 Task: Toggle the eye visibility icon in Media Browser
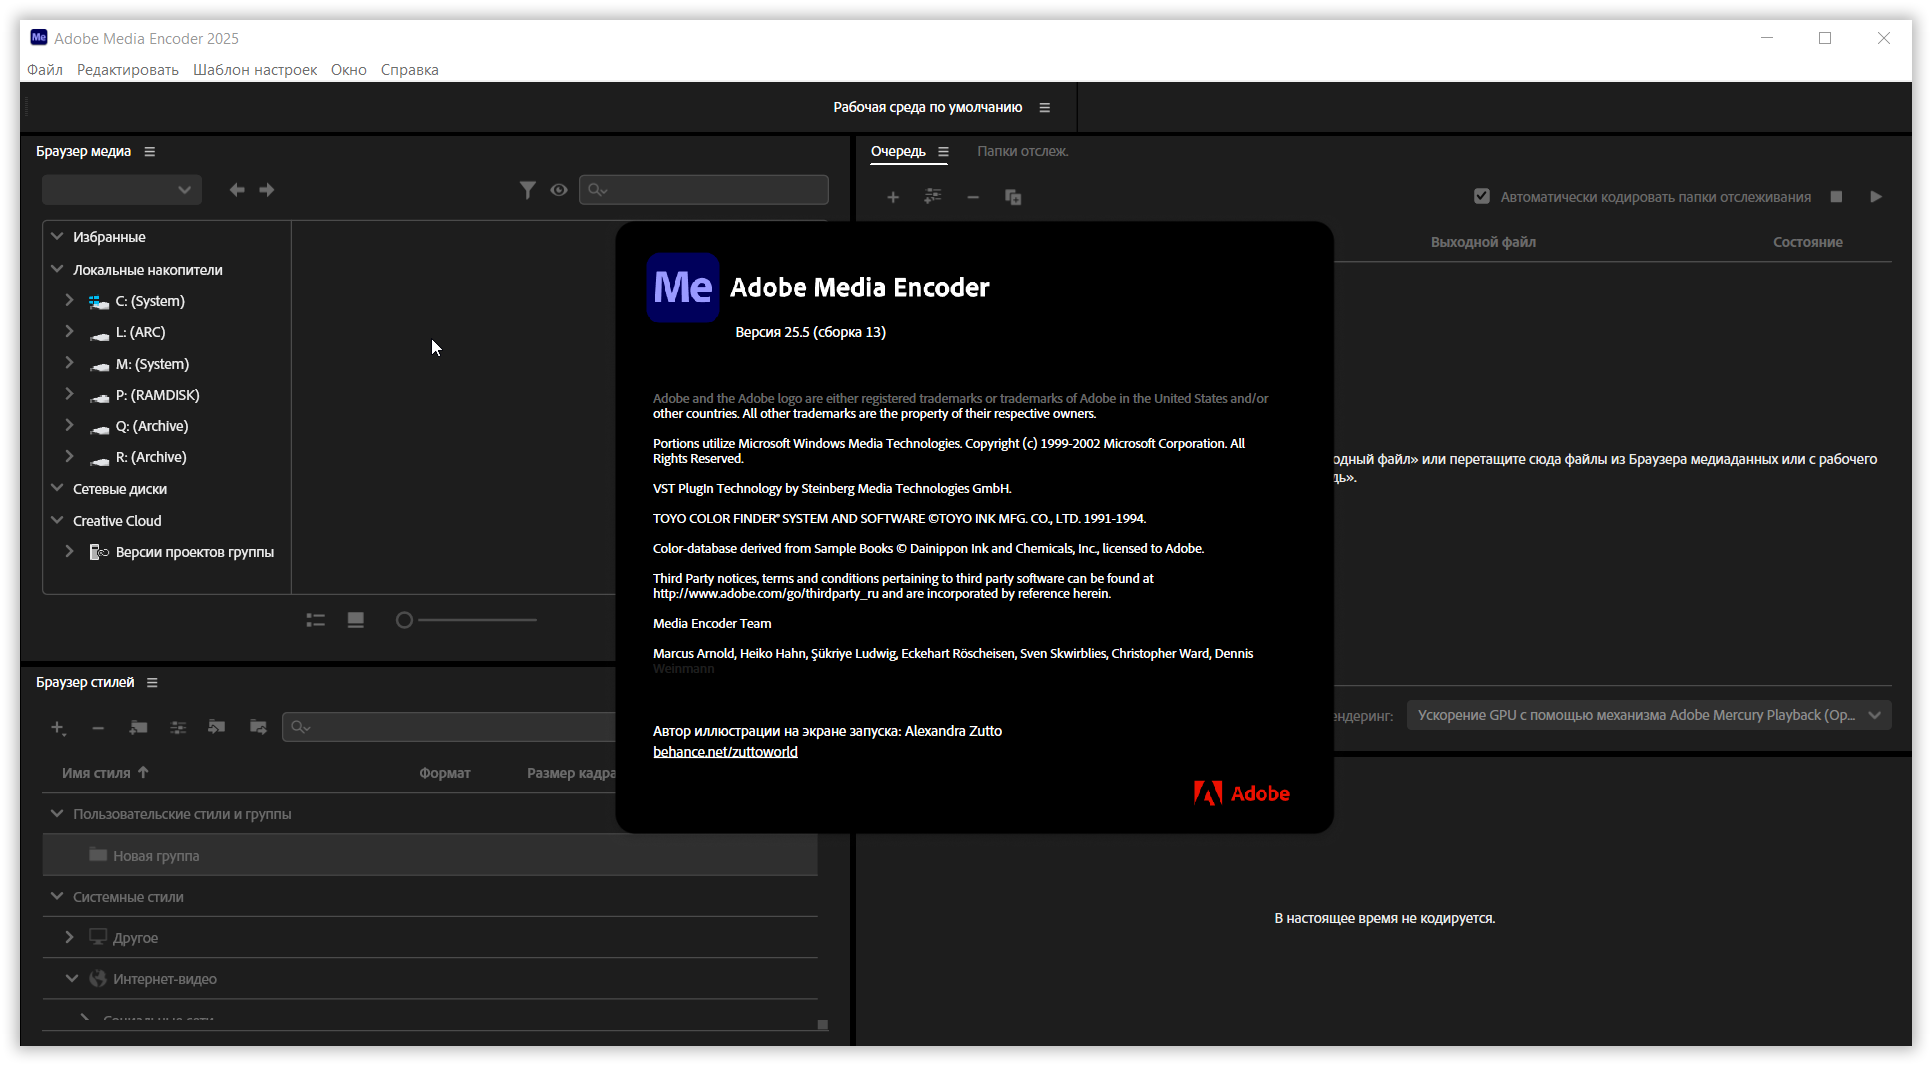click(x=559, y=190)
